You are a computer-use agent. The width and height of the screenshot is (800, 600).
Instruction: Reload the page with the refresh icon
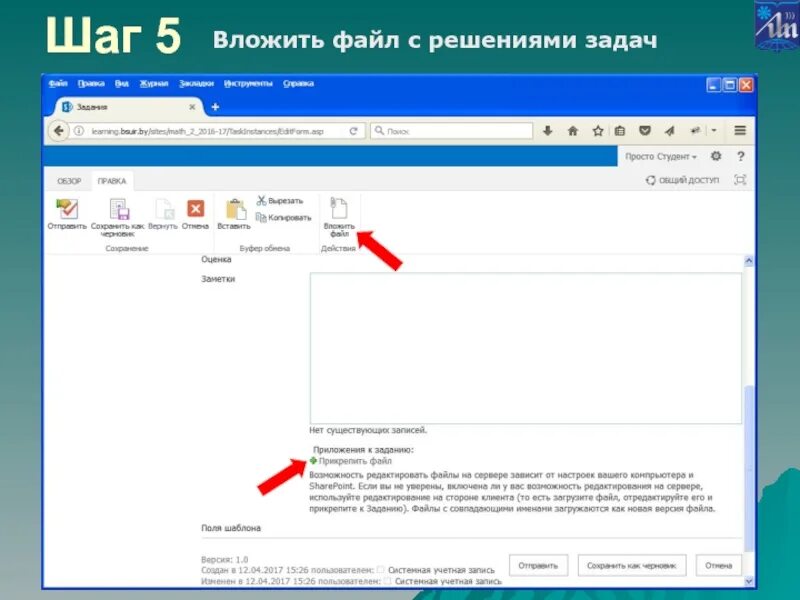pyautogui.click(x=353, y=131)
